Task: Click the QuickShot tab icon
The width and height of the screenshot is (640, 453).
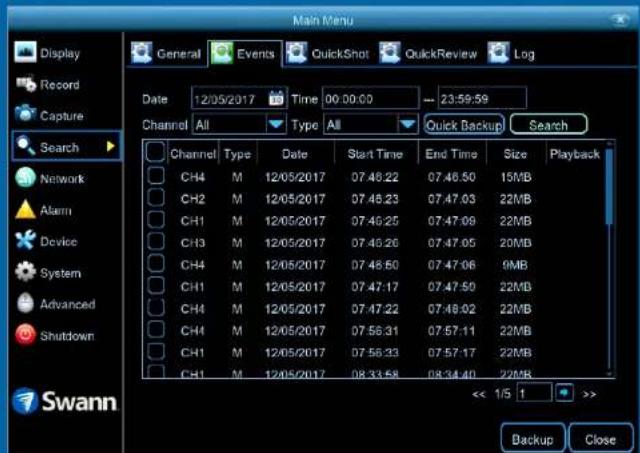Action: [x=296, y=53]
